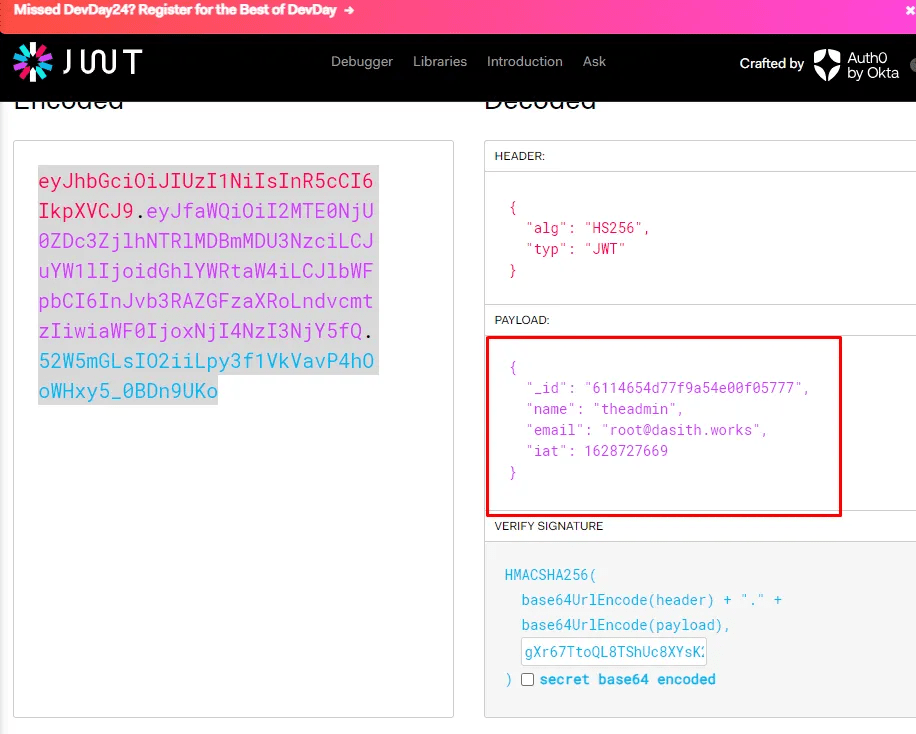The image size is (916, 734).
Task: Dismiss the DevDay banner with the X
Action: click(909, 9)
